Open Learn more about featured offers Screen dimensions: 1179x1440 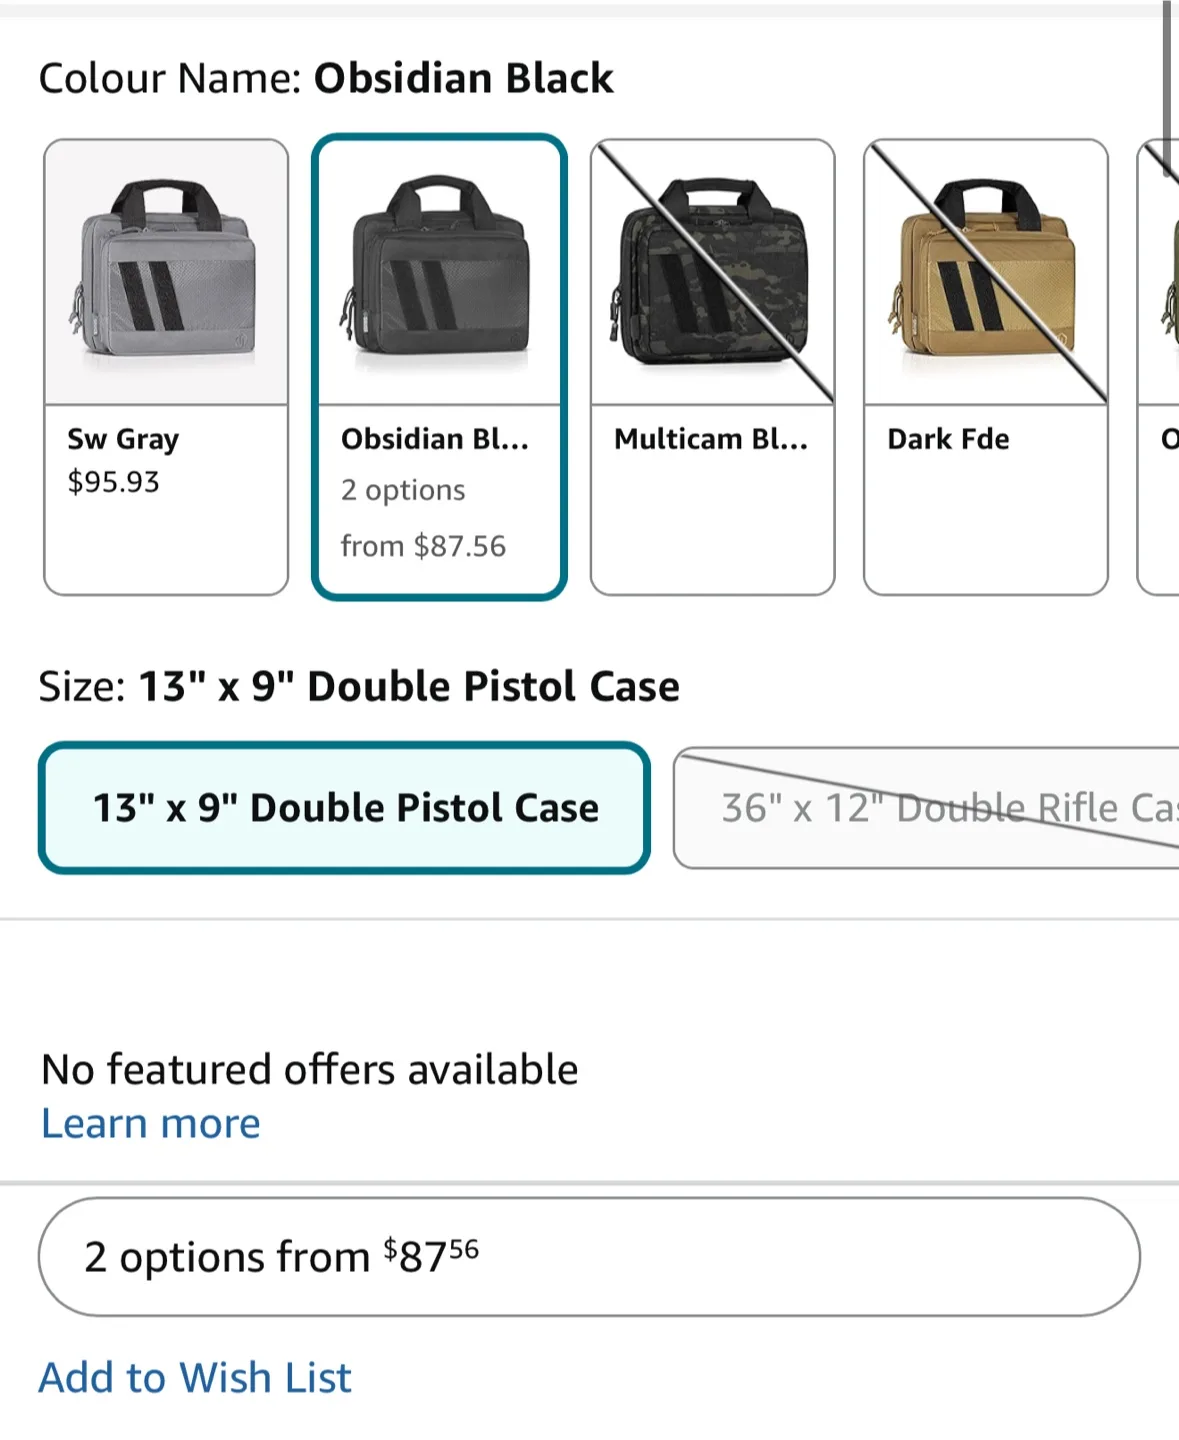click(149, 1122)
